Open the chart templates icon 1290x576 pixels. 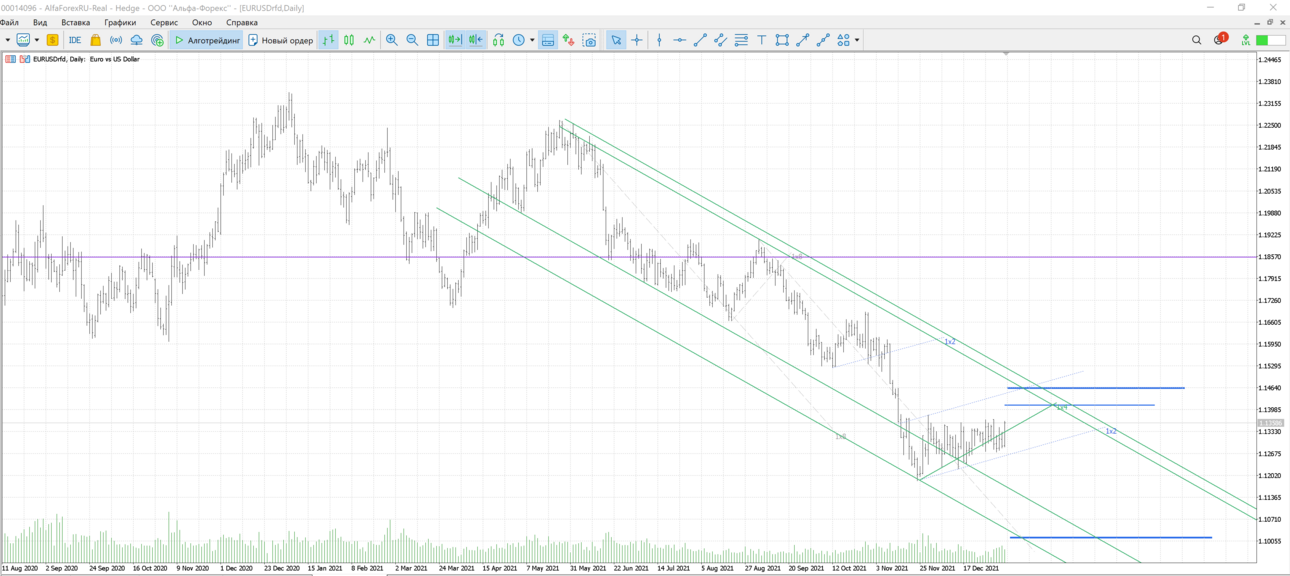pyautogui.click(x=548, y=40)
